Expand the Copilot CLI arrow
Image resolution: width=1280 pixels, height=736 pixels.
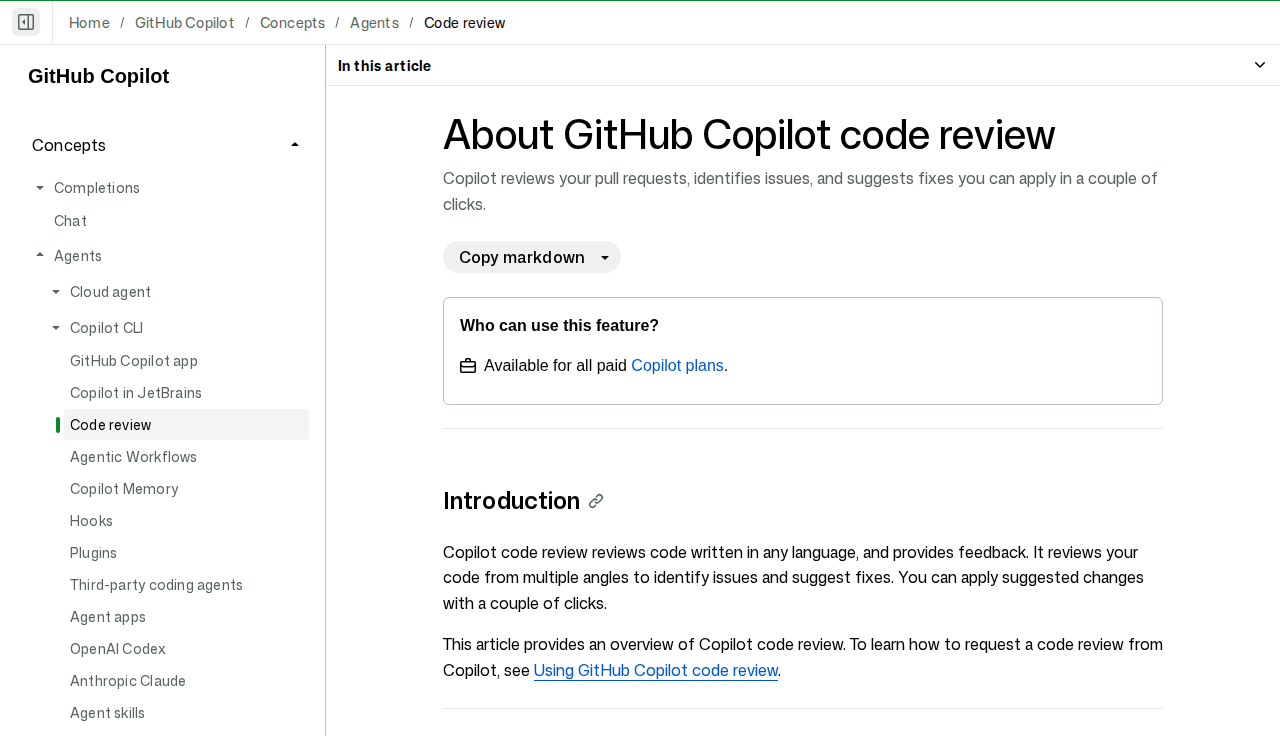point(56,328)
